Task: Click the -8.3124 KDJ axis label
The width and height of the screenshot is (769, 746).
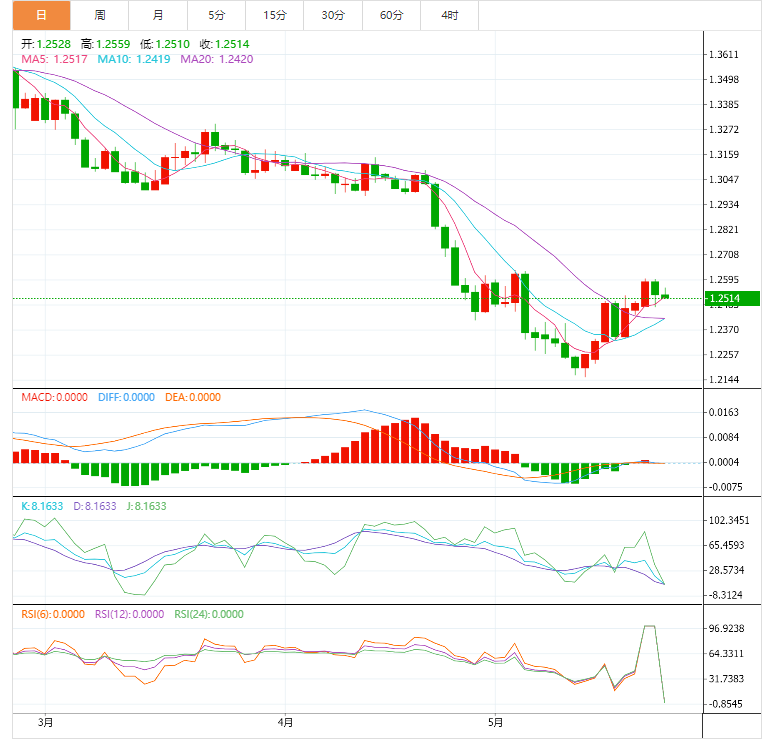Action: 725,595
